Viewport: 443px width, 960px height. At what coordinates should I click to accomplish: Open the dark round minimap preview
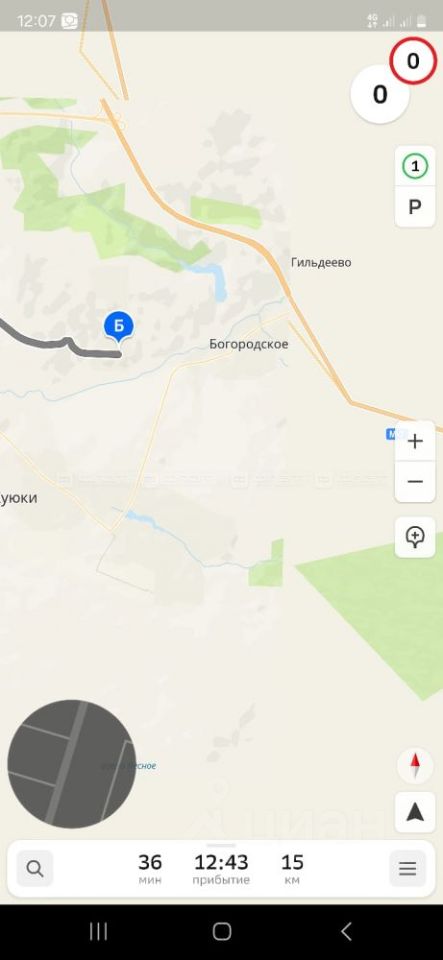click(x=72, y=763)
